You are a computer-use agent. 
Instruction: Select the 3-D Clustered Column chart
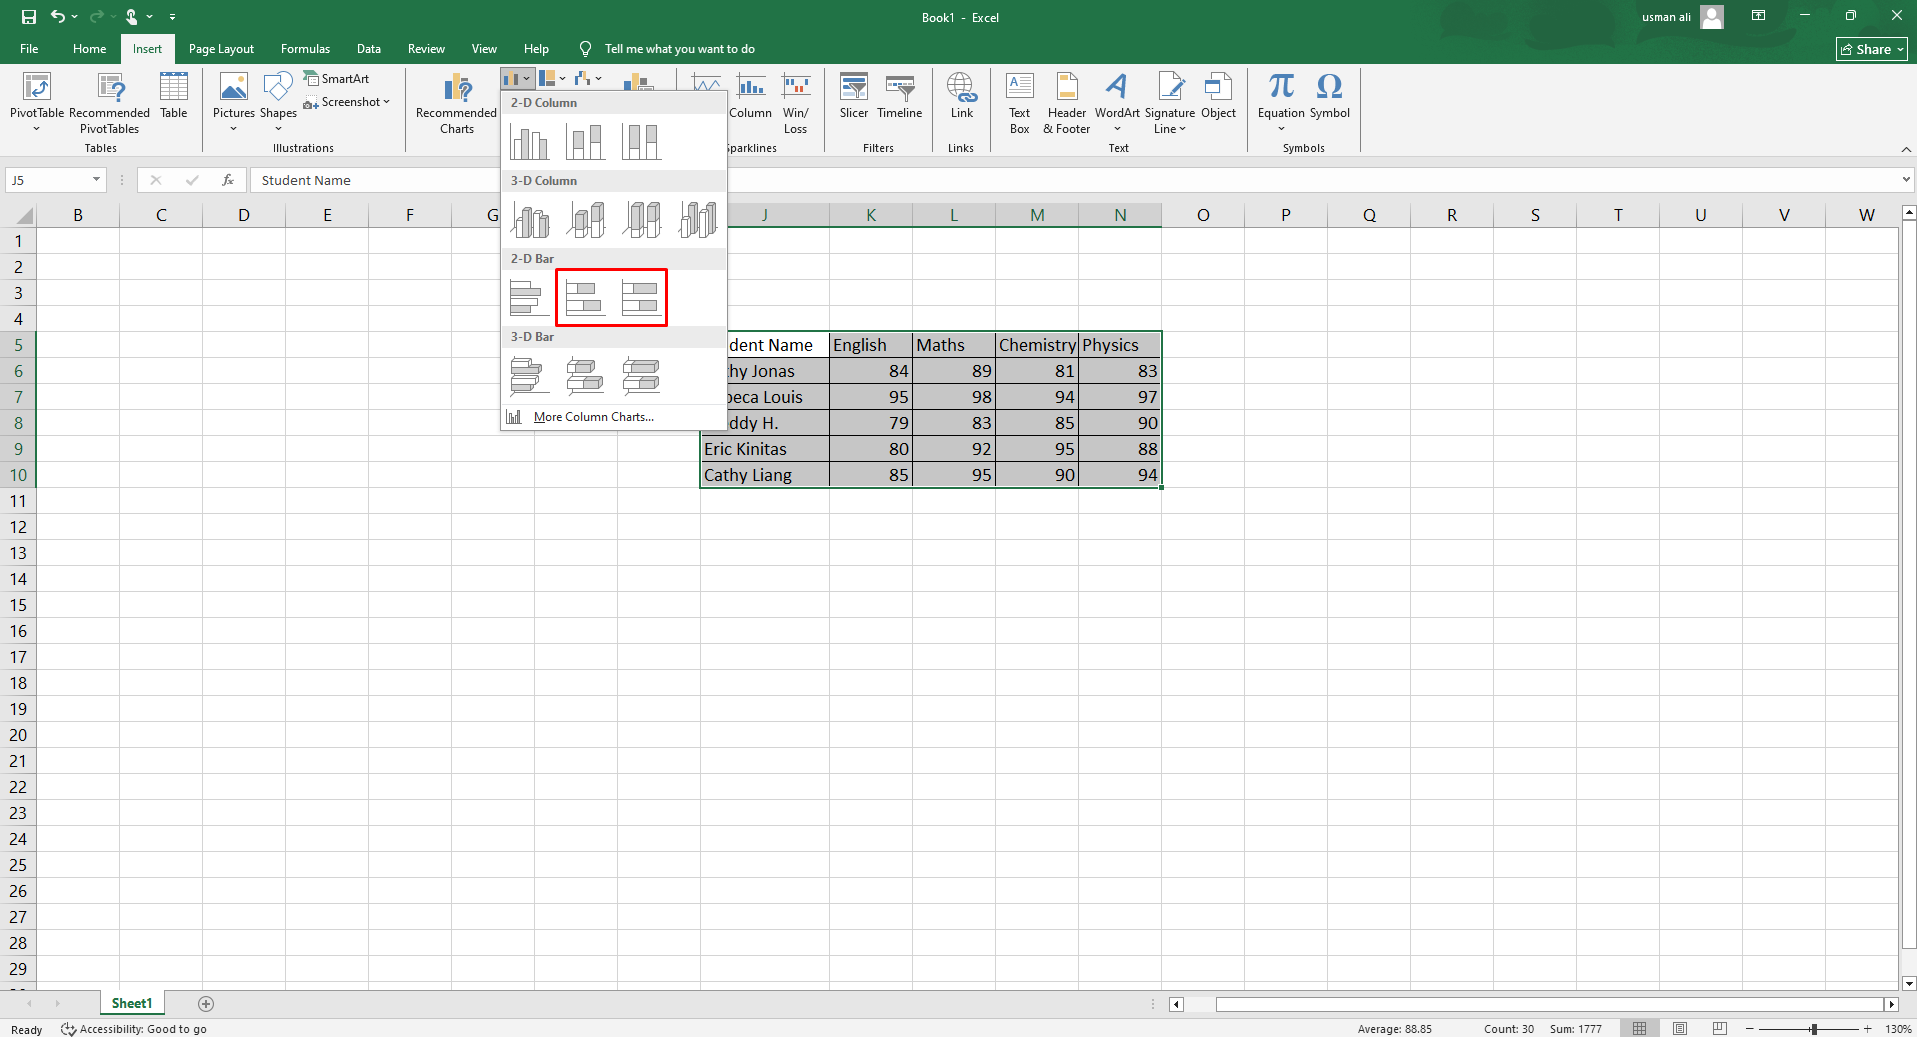coord(529,219)
